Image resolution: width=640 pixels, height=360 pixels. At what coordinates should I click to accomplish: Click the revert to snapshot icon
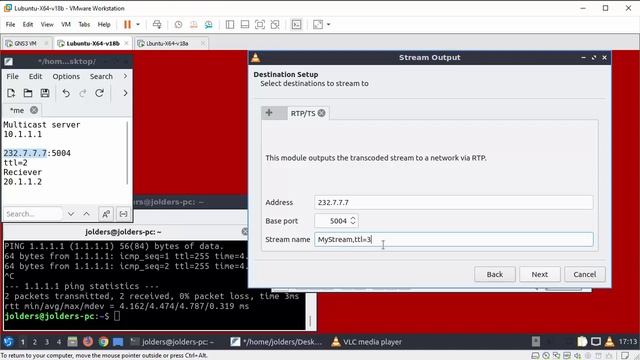point(193,24)
